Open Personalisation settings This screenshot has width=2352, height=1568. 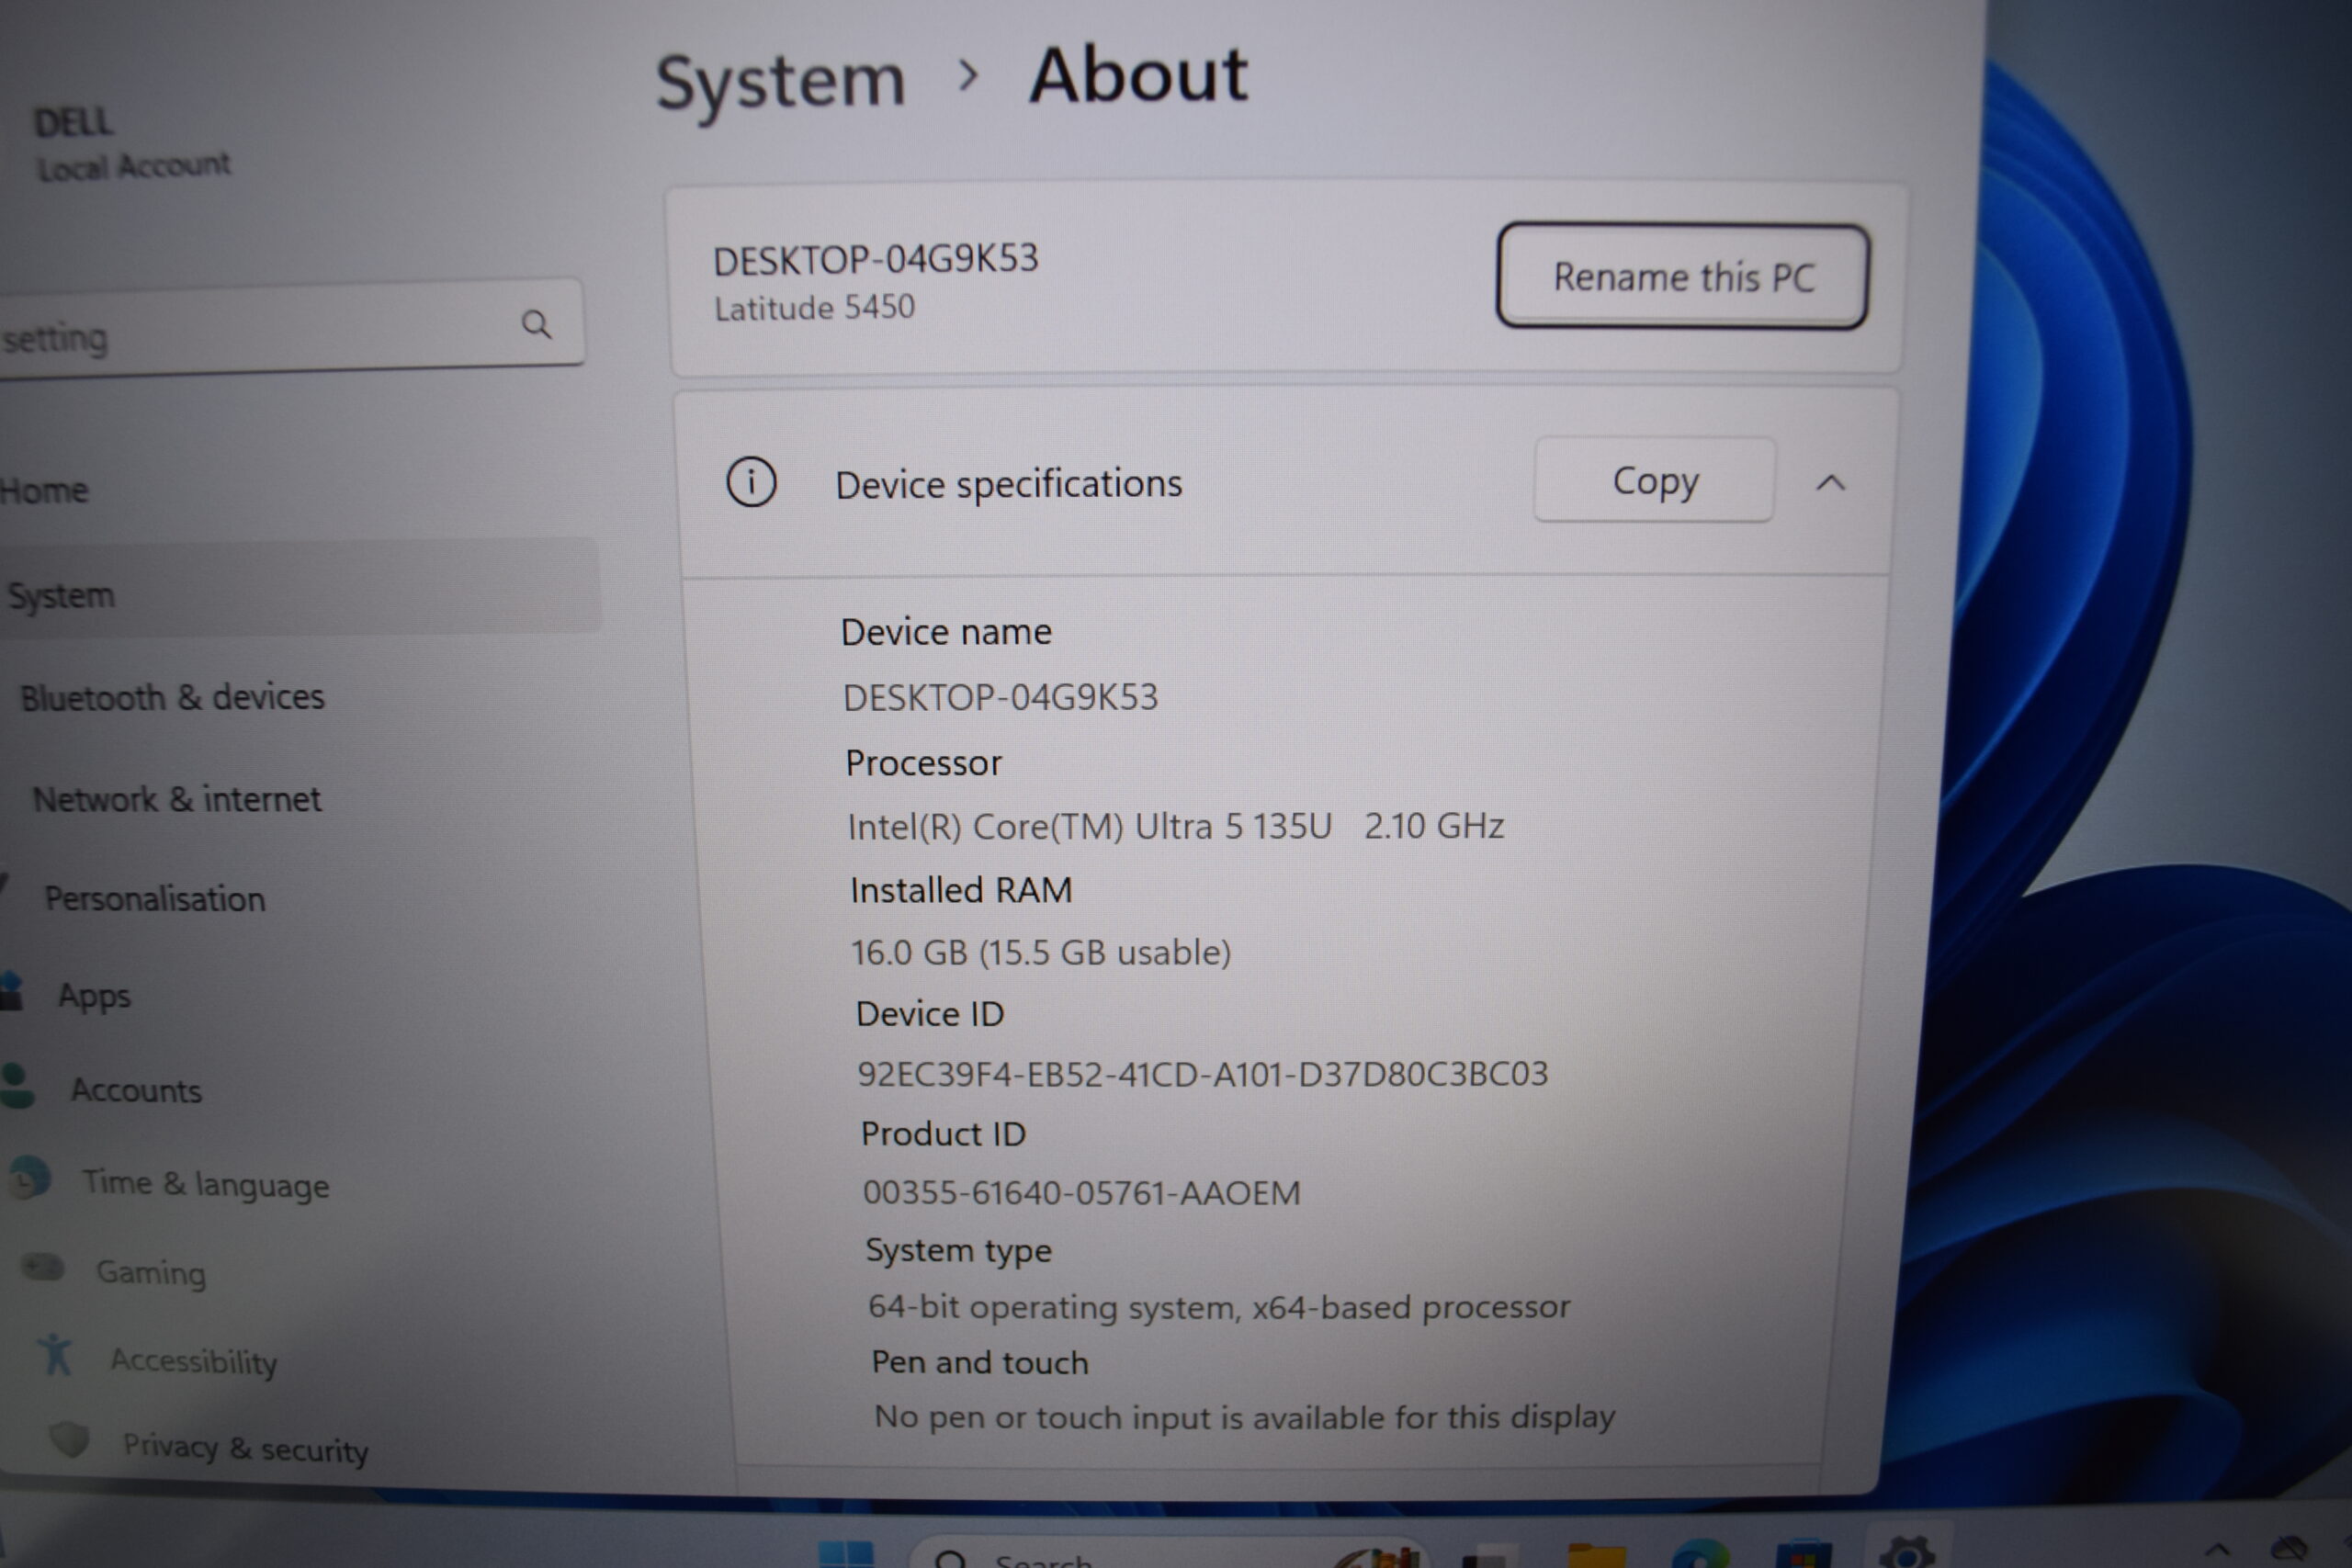(155, 899)
